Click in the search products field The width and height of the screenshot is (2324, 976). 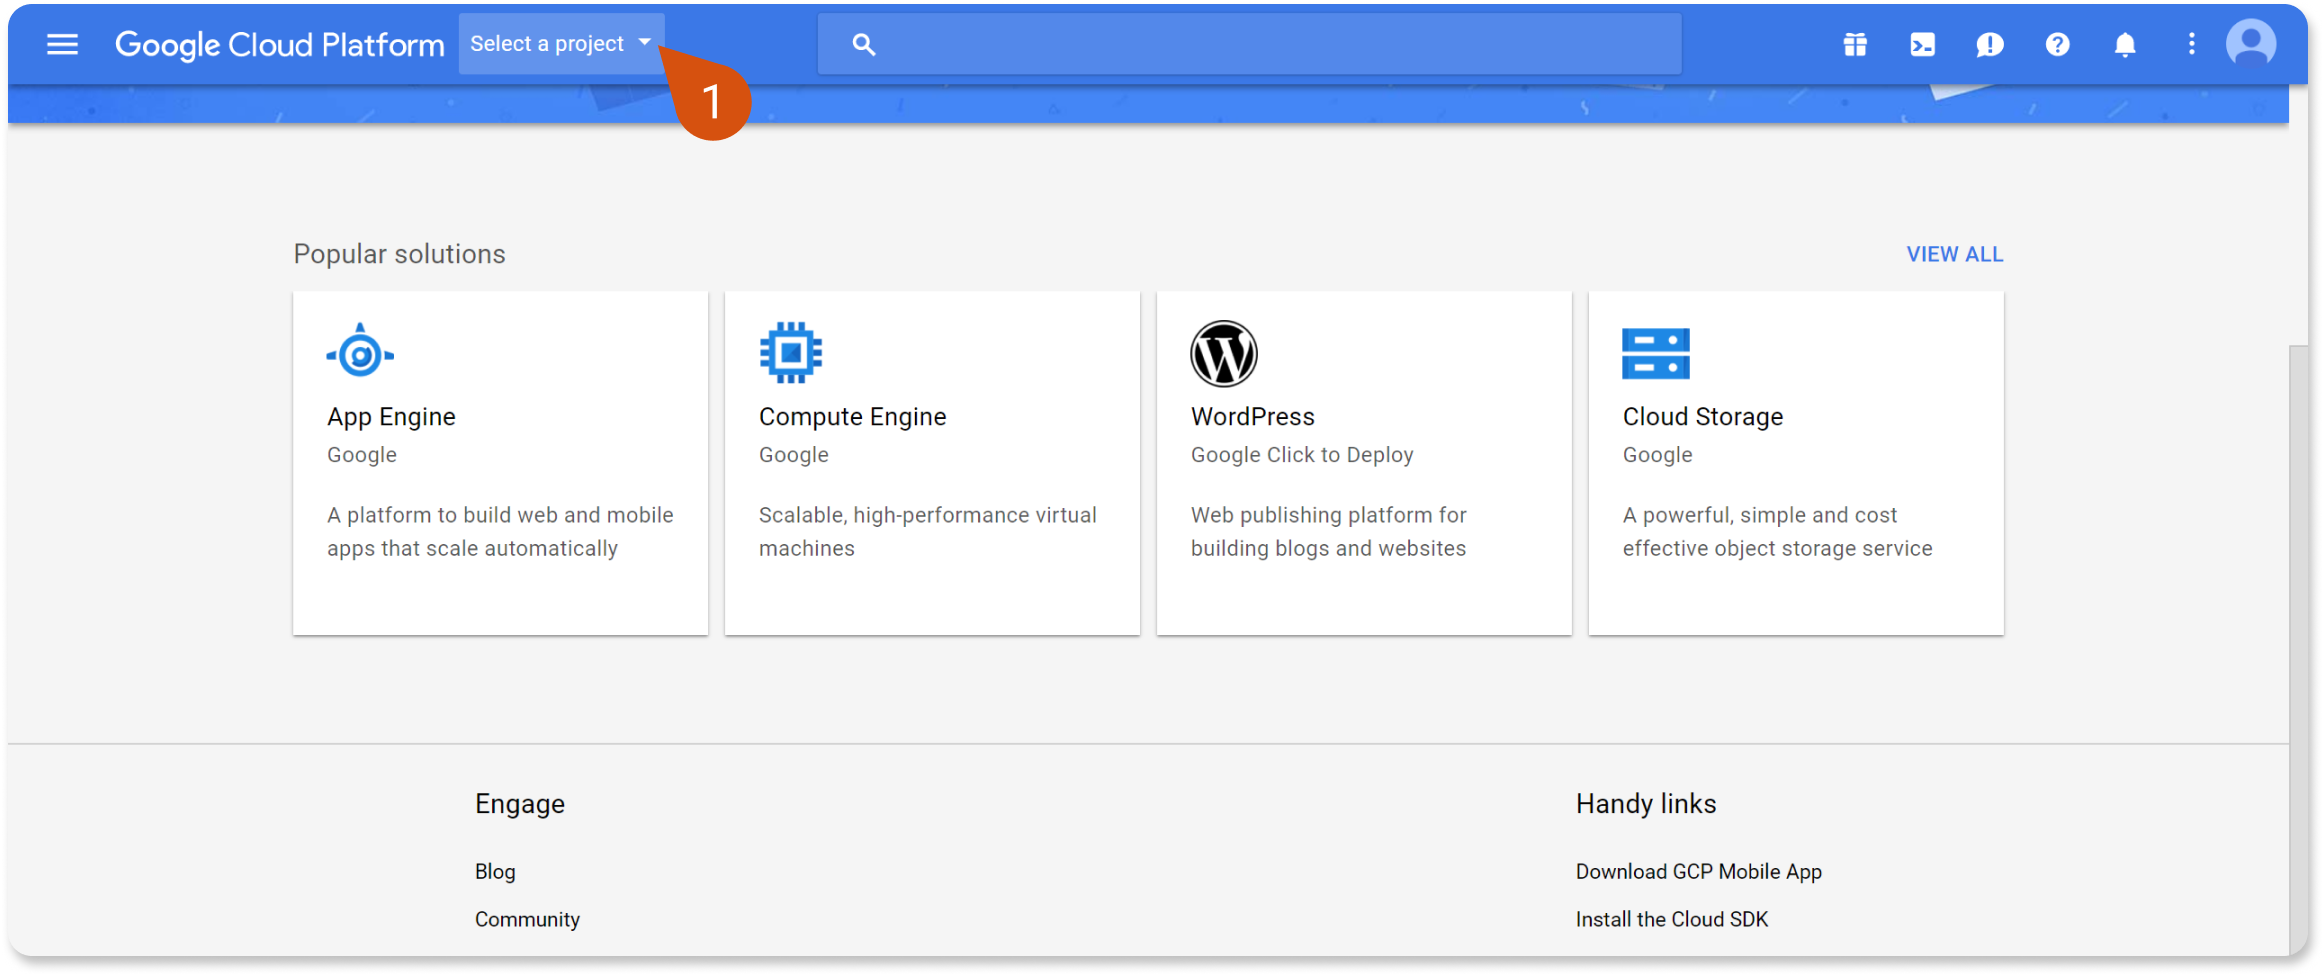[x=1270, y=44]
